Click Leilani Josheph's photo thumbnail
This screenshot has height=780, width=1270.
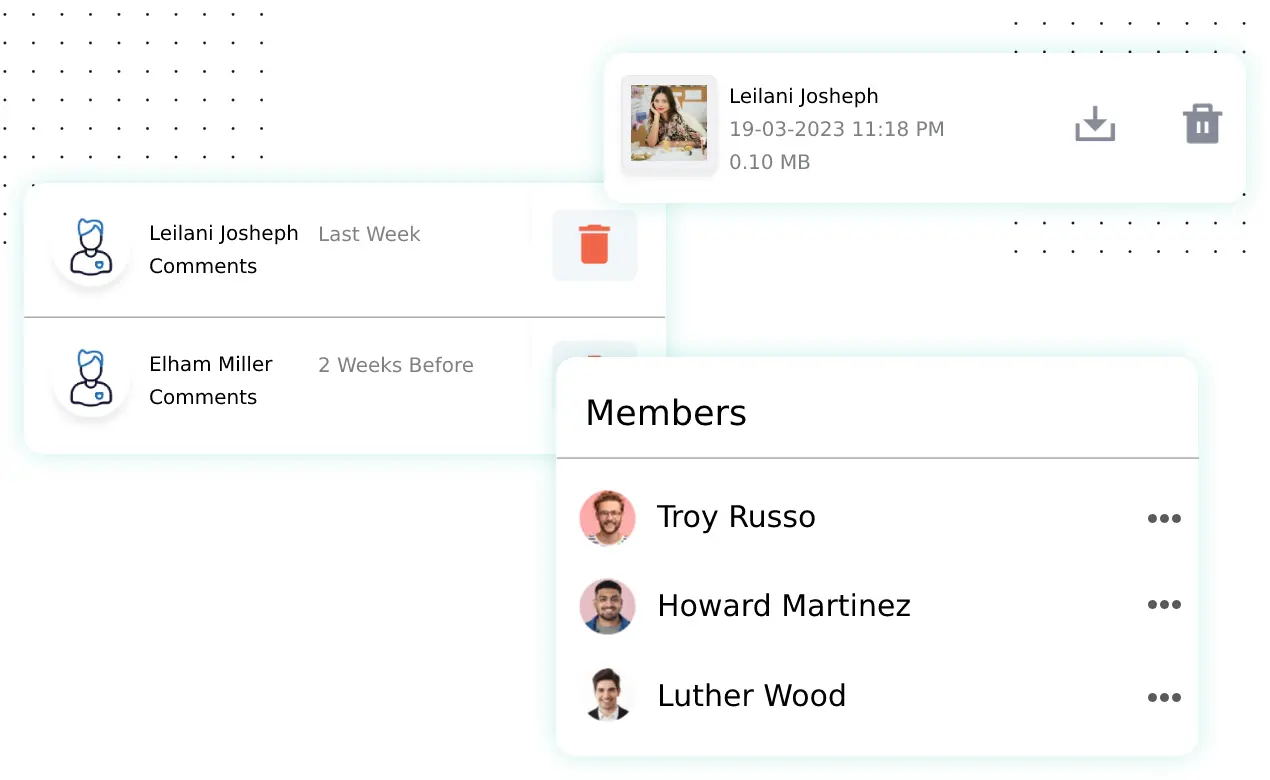pos(668,124)
